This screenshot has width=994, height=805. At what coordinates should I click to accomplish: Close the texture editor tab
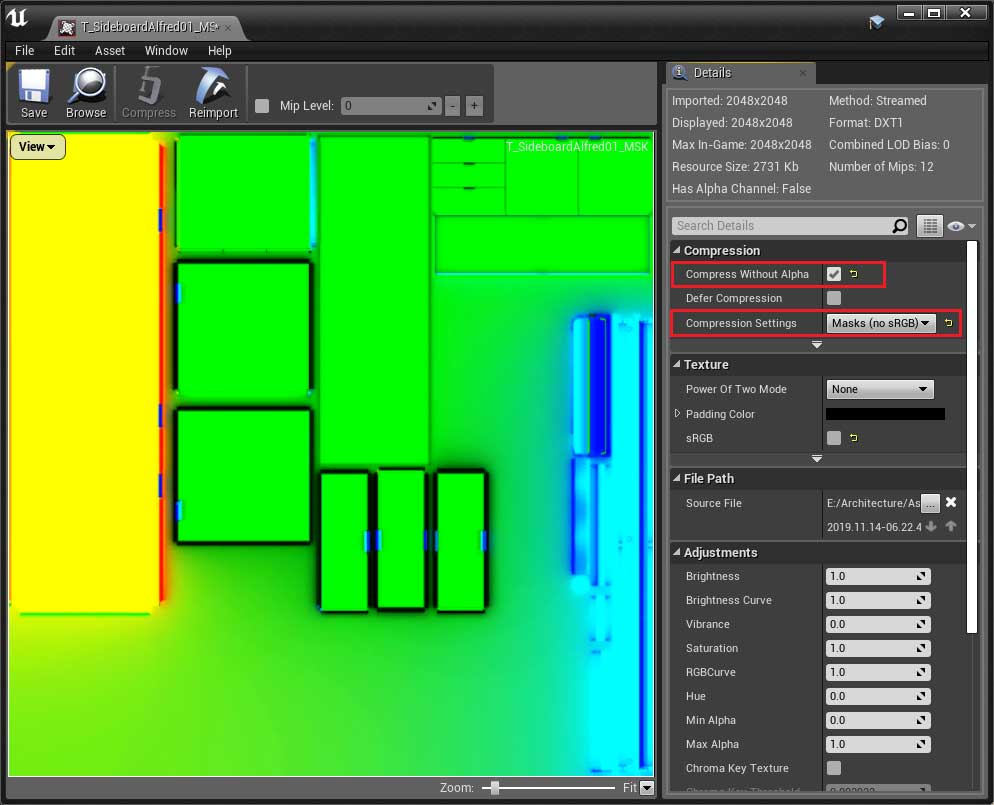click(x=228, y=28)
